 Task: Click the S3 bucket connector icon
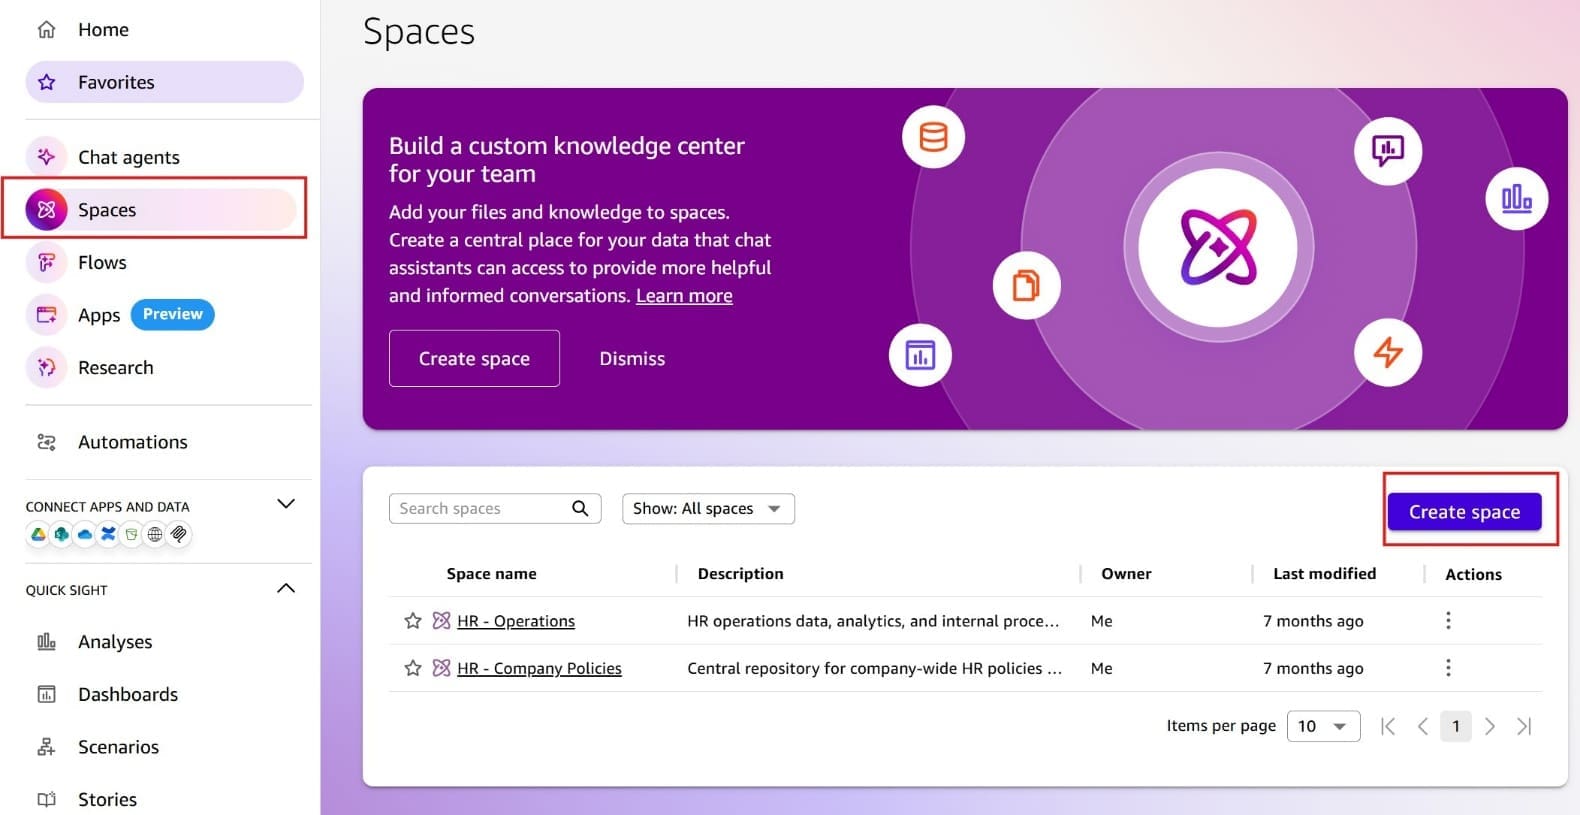click(x=131, y=534)
